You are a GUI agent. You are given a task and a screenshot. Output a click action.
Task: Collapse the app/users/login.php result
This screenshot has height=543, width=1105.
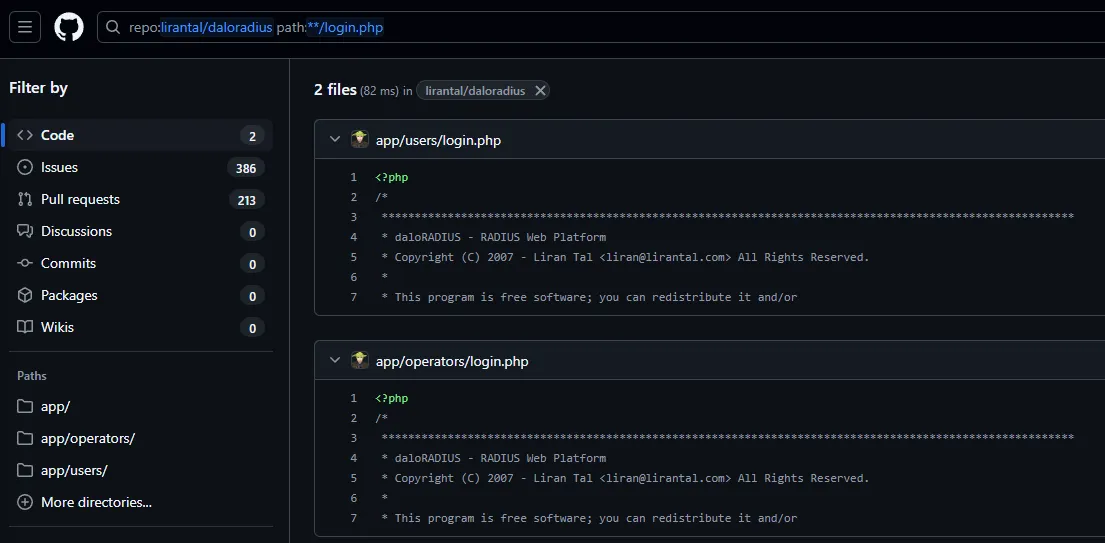click(335, 139)
